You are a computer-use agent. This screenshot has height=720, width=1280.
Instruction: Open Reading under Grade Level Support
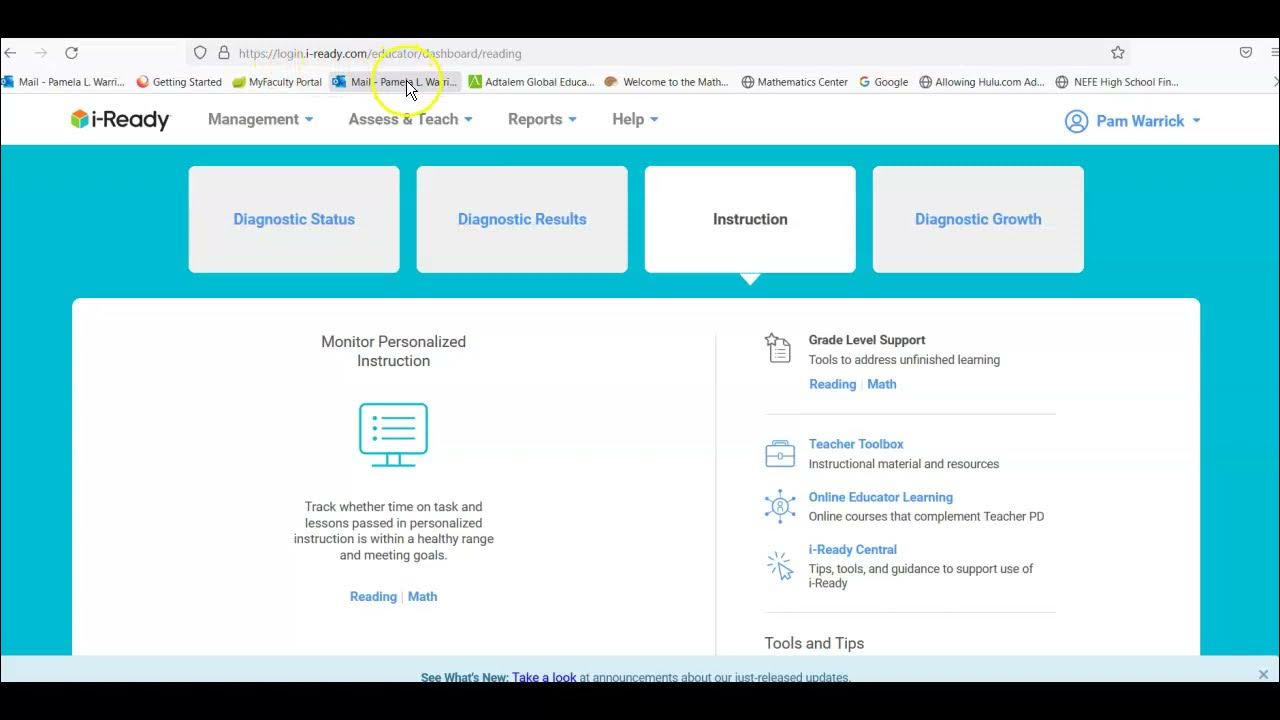pyautogui.click(x=832, y=384)
